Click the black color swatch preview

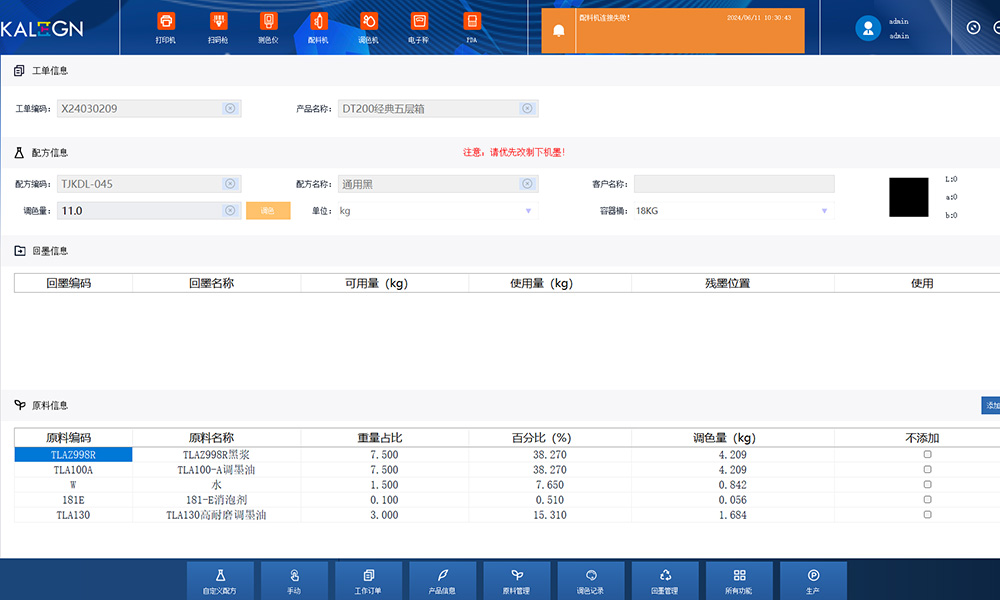[x=909, y=197]
